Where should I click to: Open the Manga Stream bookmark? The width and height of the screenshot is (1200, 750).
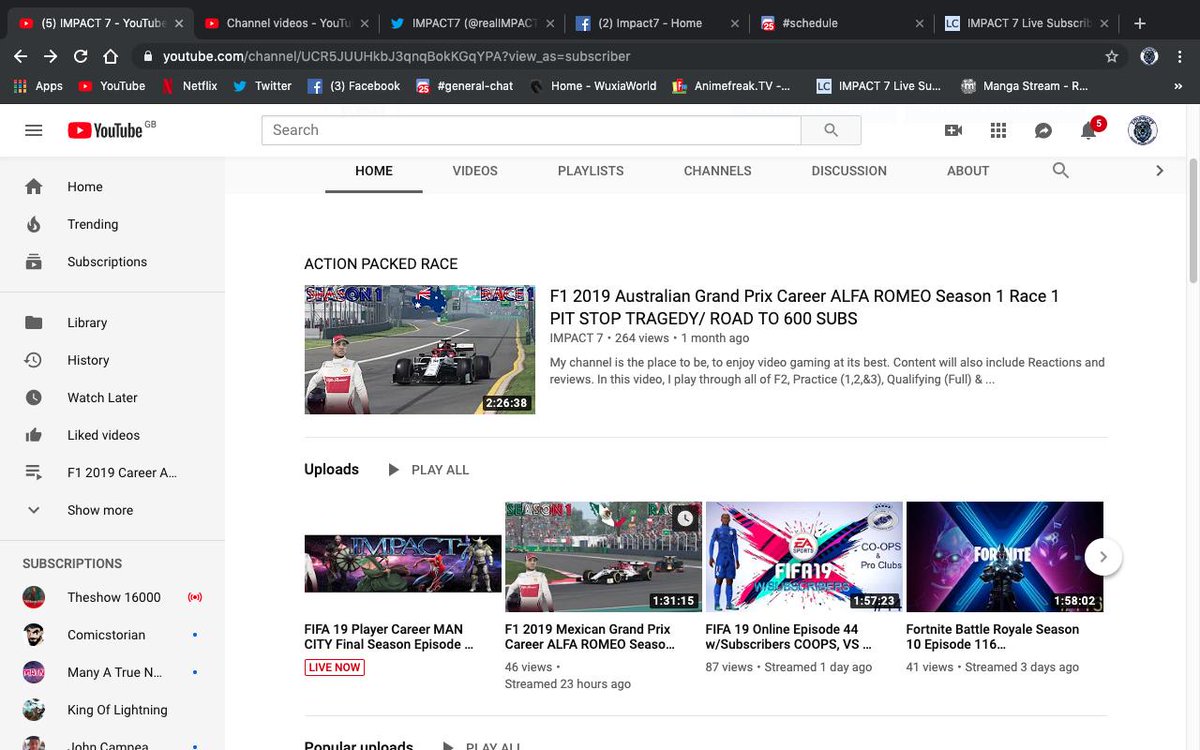coord(1024,86)
